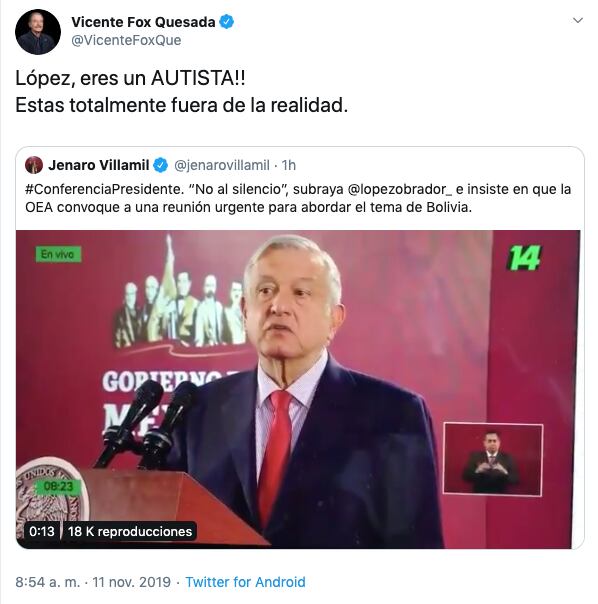Click the channel 14 logo in video
The image size is (598, 604).
point(525,257)
